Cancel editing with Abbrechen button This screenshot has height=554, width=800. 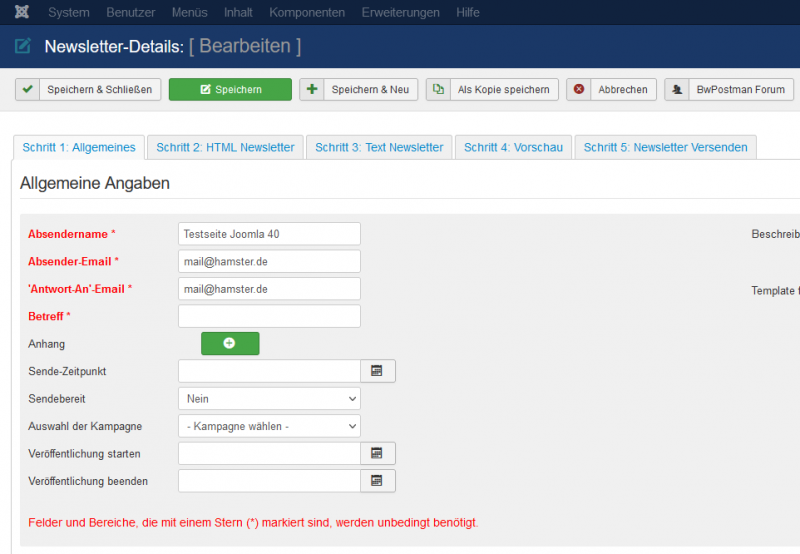pyautogui.click(x=611, y=90)
